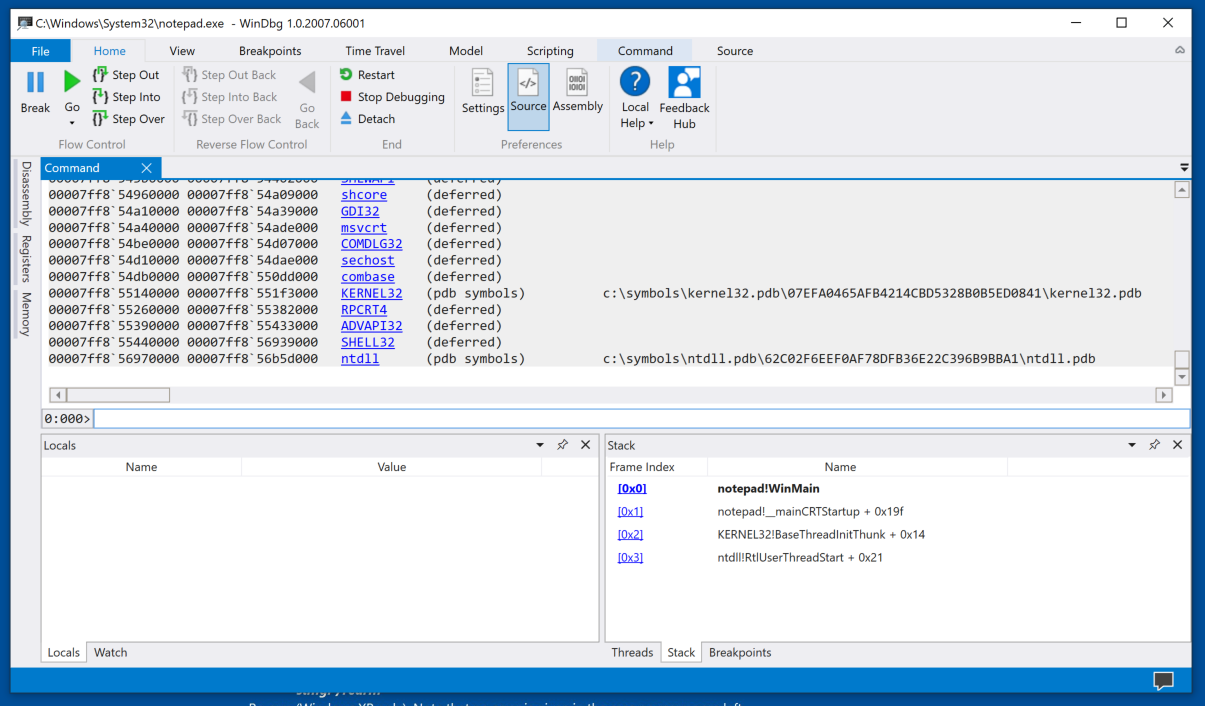Focus the command input field
1205x706 pixels.
[640, 419]
